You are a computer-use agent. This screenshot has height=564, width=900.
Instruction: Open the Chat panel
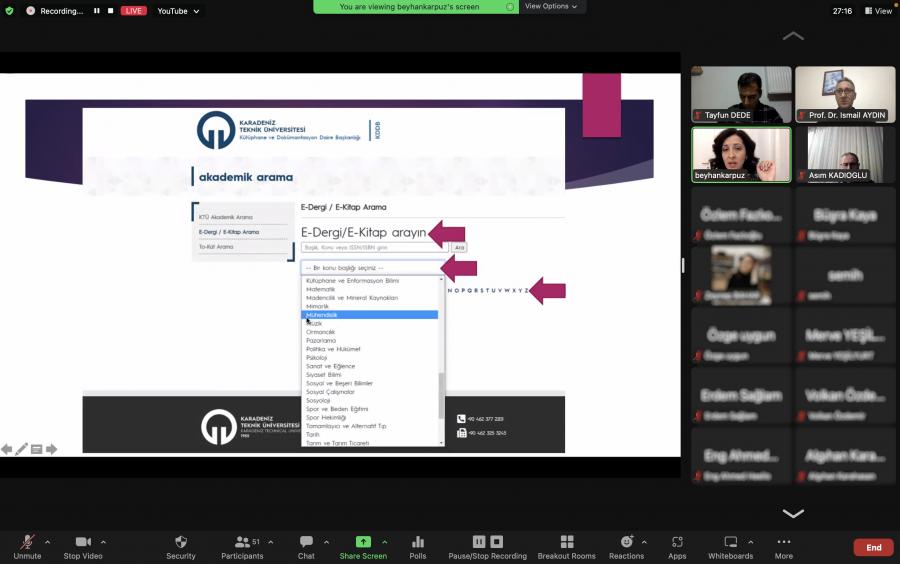coord(306,547)
